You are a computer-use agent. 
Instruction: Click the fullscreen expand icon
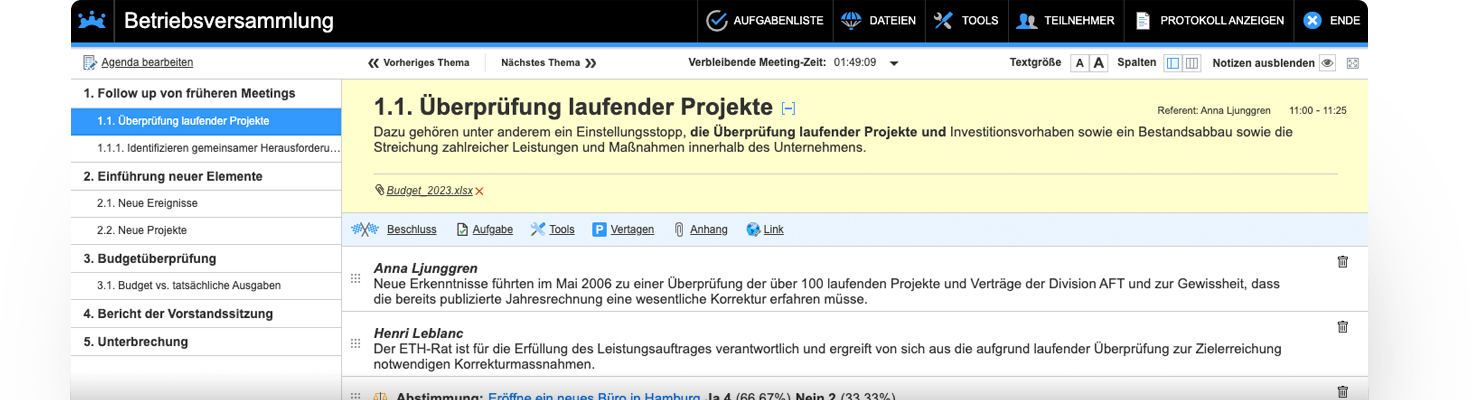click(1353, 63)
